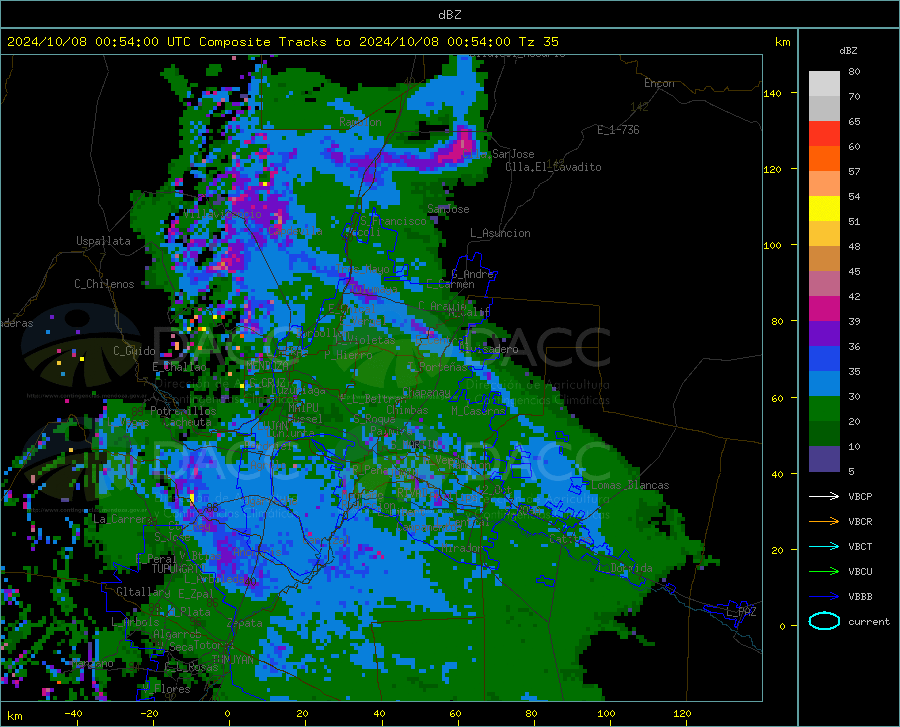This screenshot has height=727, width=900.
Task: Click the blue VBBB arrow icon
Action: point(824,597)
